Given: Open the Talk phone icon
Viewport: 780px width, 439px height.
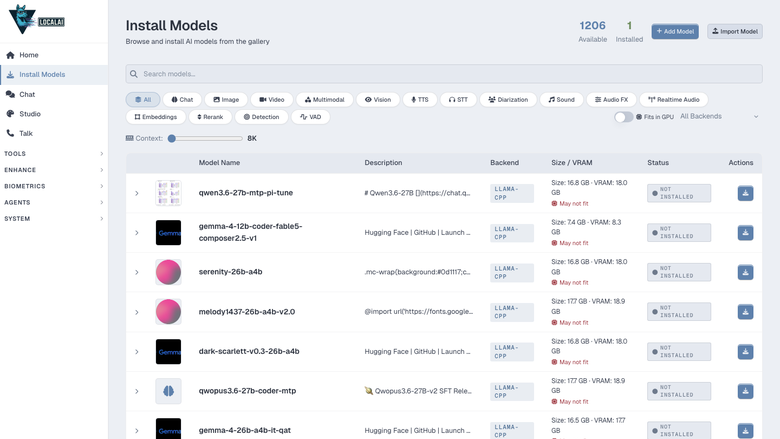Looking at the screenshot, I should point(10,133).
